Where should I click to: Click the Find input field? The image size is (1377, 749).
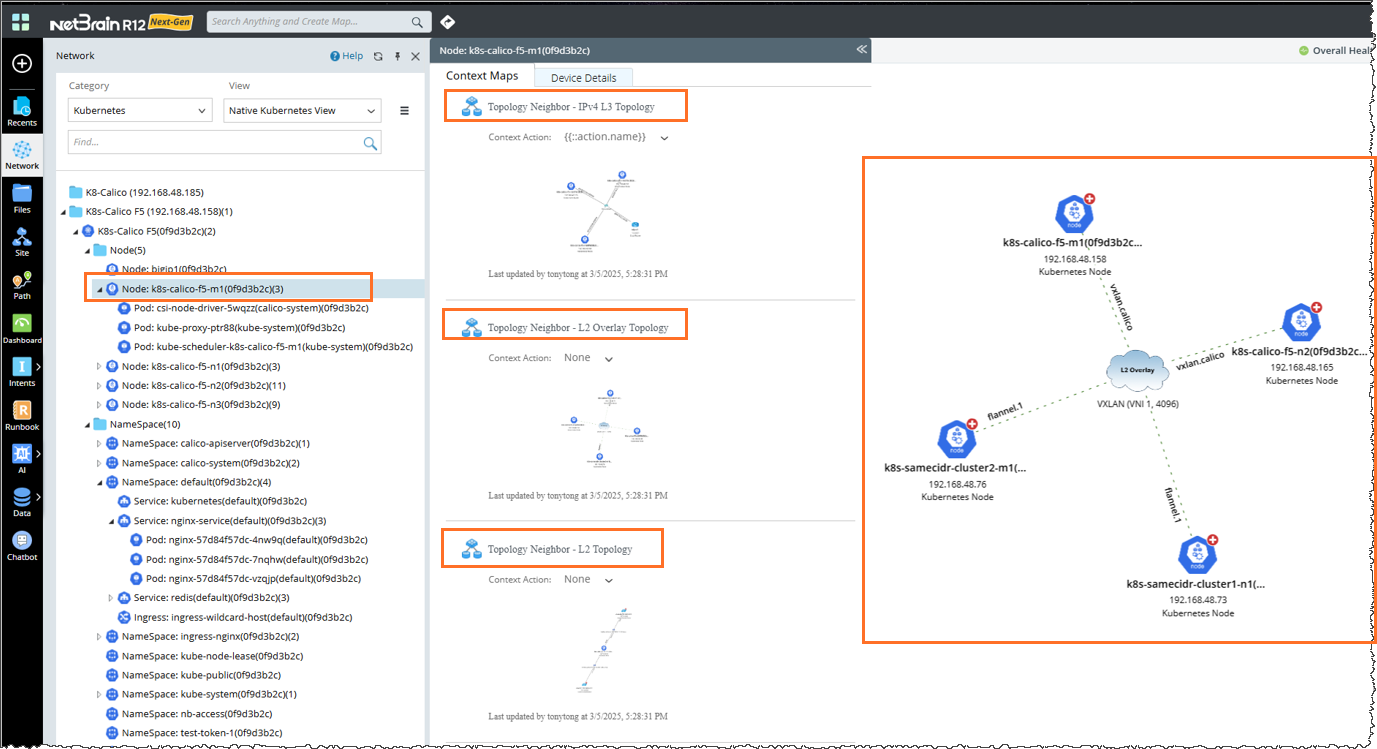[214, 143]
